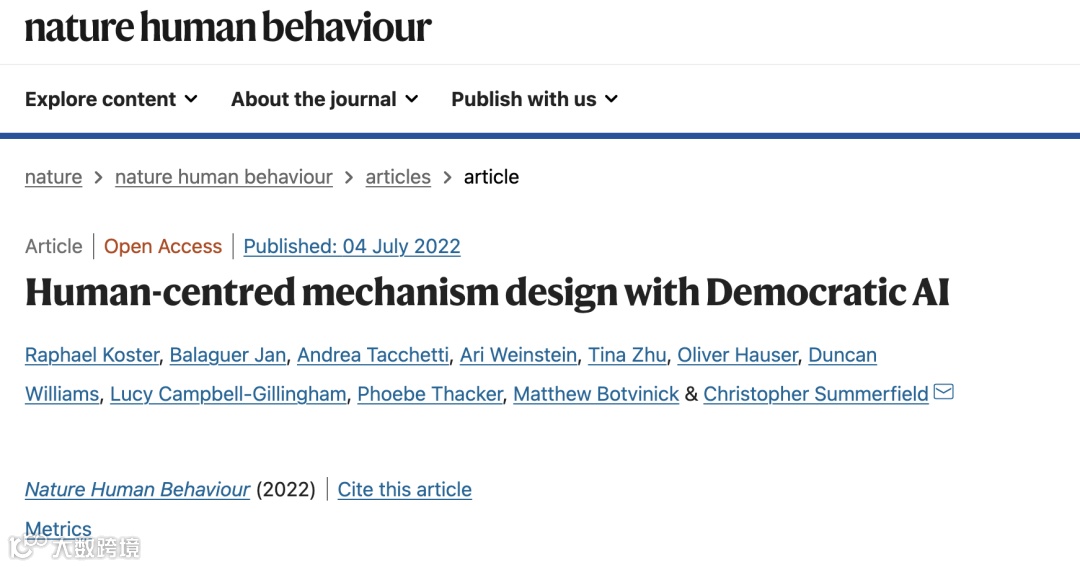Open author Raphael Koster's profile
Viewport: 1080px width, 567px height.
pyautogui.click(x=92, y=355)
